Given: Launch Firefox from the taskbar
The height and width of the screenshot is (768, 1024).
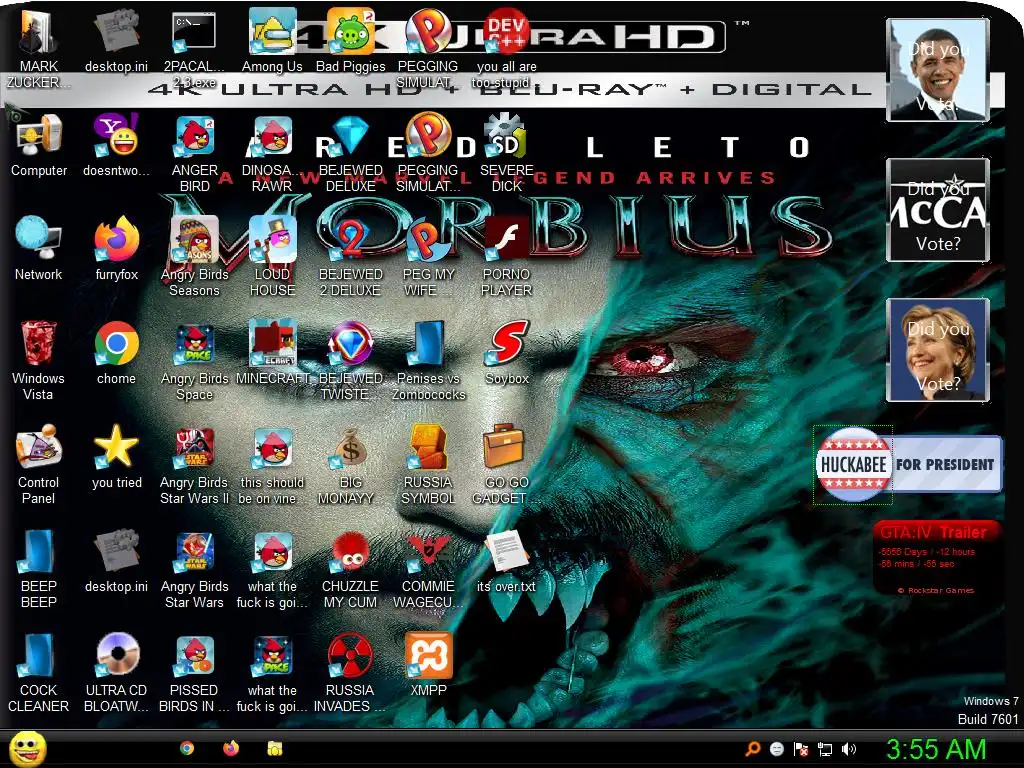Looking at the screenshot, I should (x=231, y=748).
